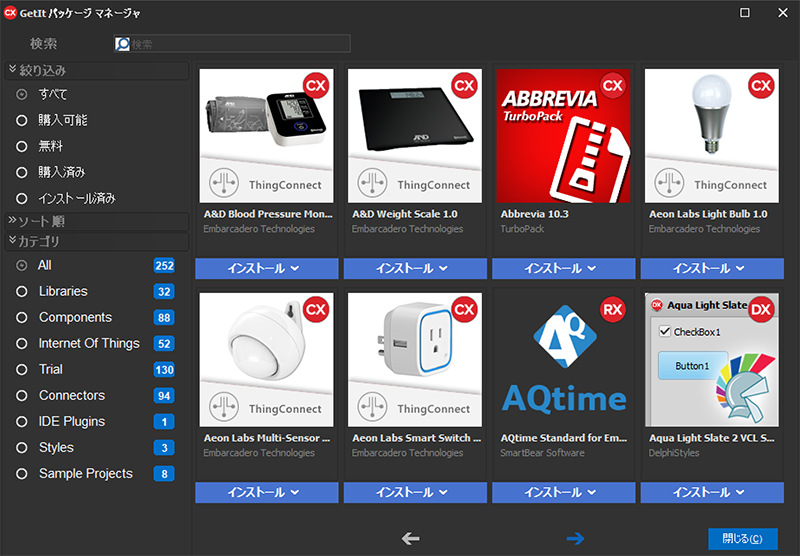Click the Abbrevia TurboPack package icon
800x556 pixels.
pyautogui.click(x=563, y=136)
